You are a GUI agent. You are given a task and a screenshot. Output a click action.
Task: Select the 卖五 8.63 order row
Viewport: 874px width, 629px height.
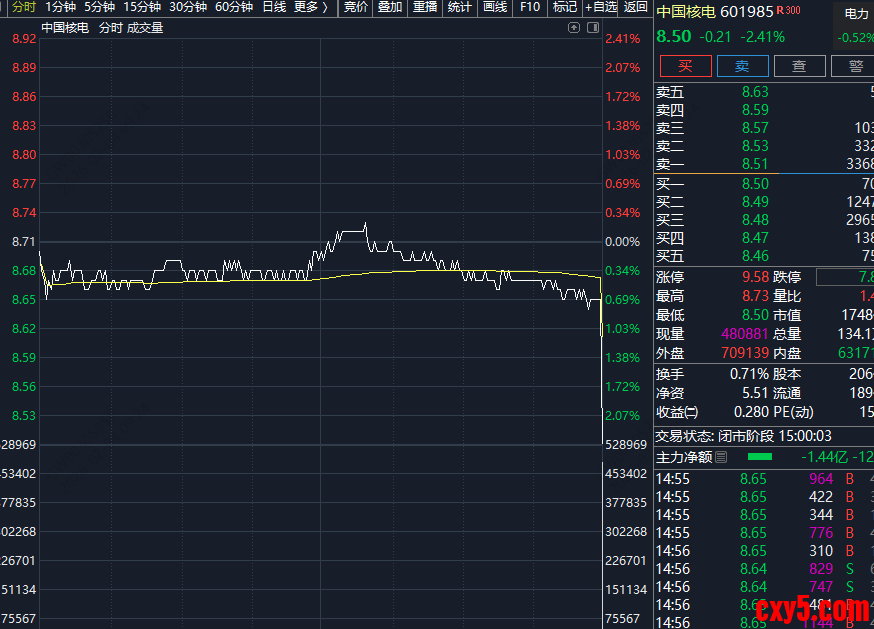click(x=764, y=92)
